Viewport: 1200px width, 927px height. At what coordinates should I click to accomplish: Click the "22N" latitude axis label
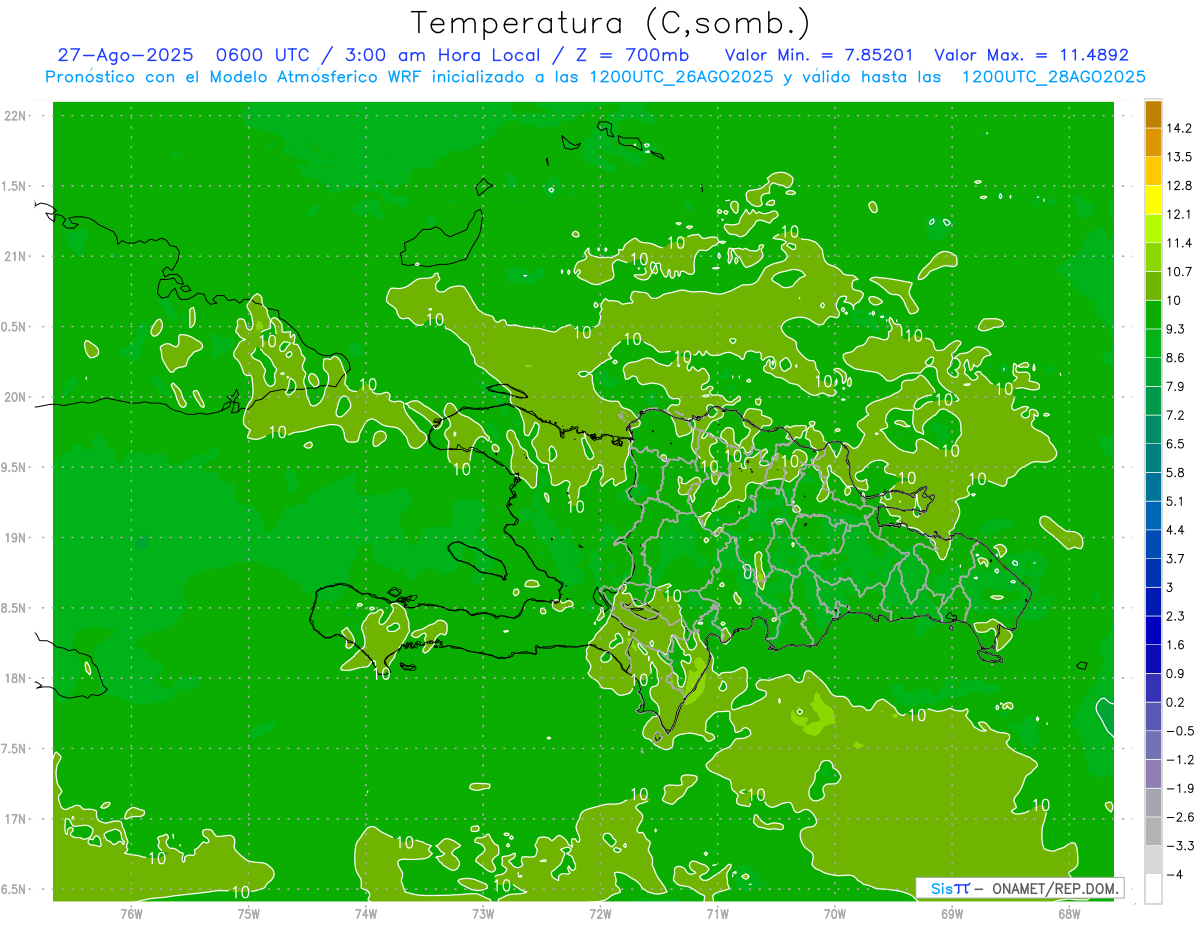pyautogui.click(x=16, y=116)
